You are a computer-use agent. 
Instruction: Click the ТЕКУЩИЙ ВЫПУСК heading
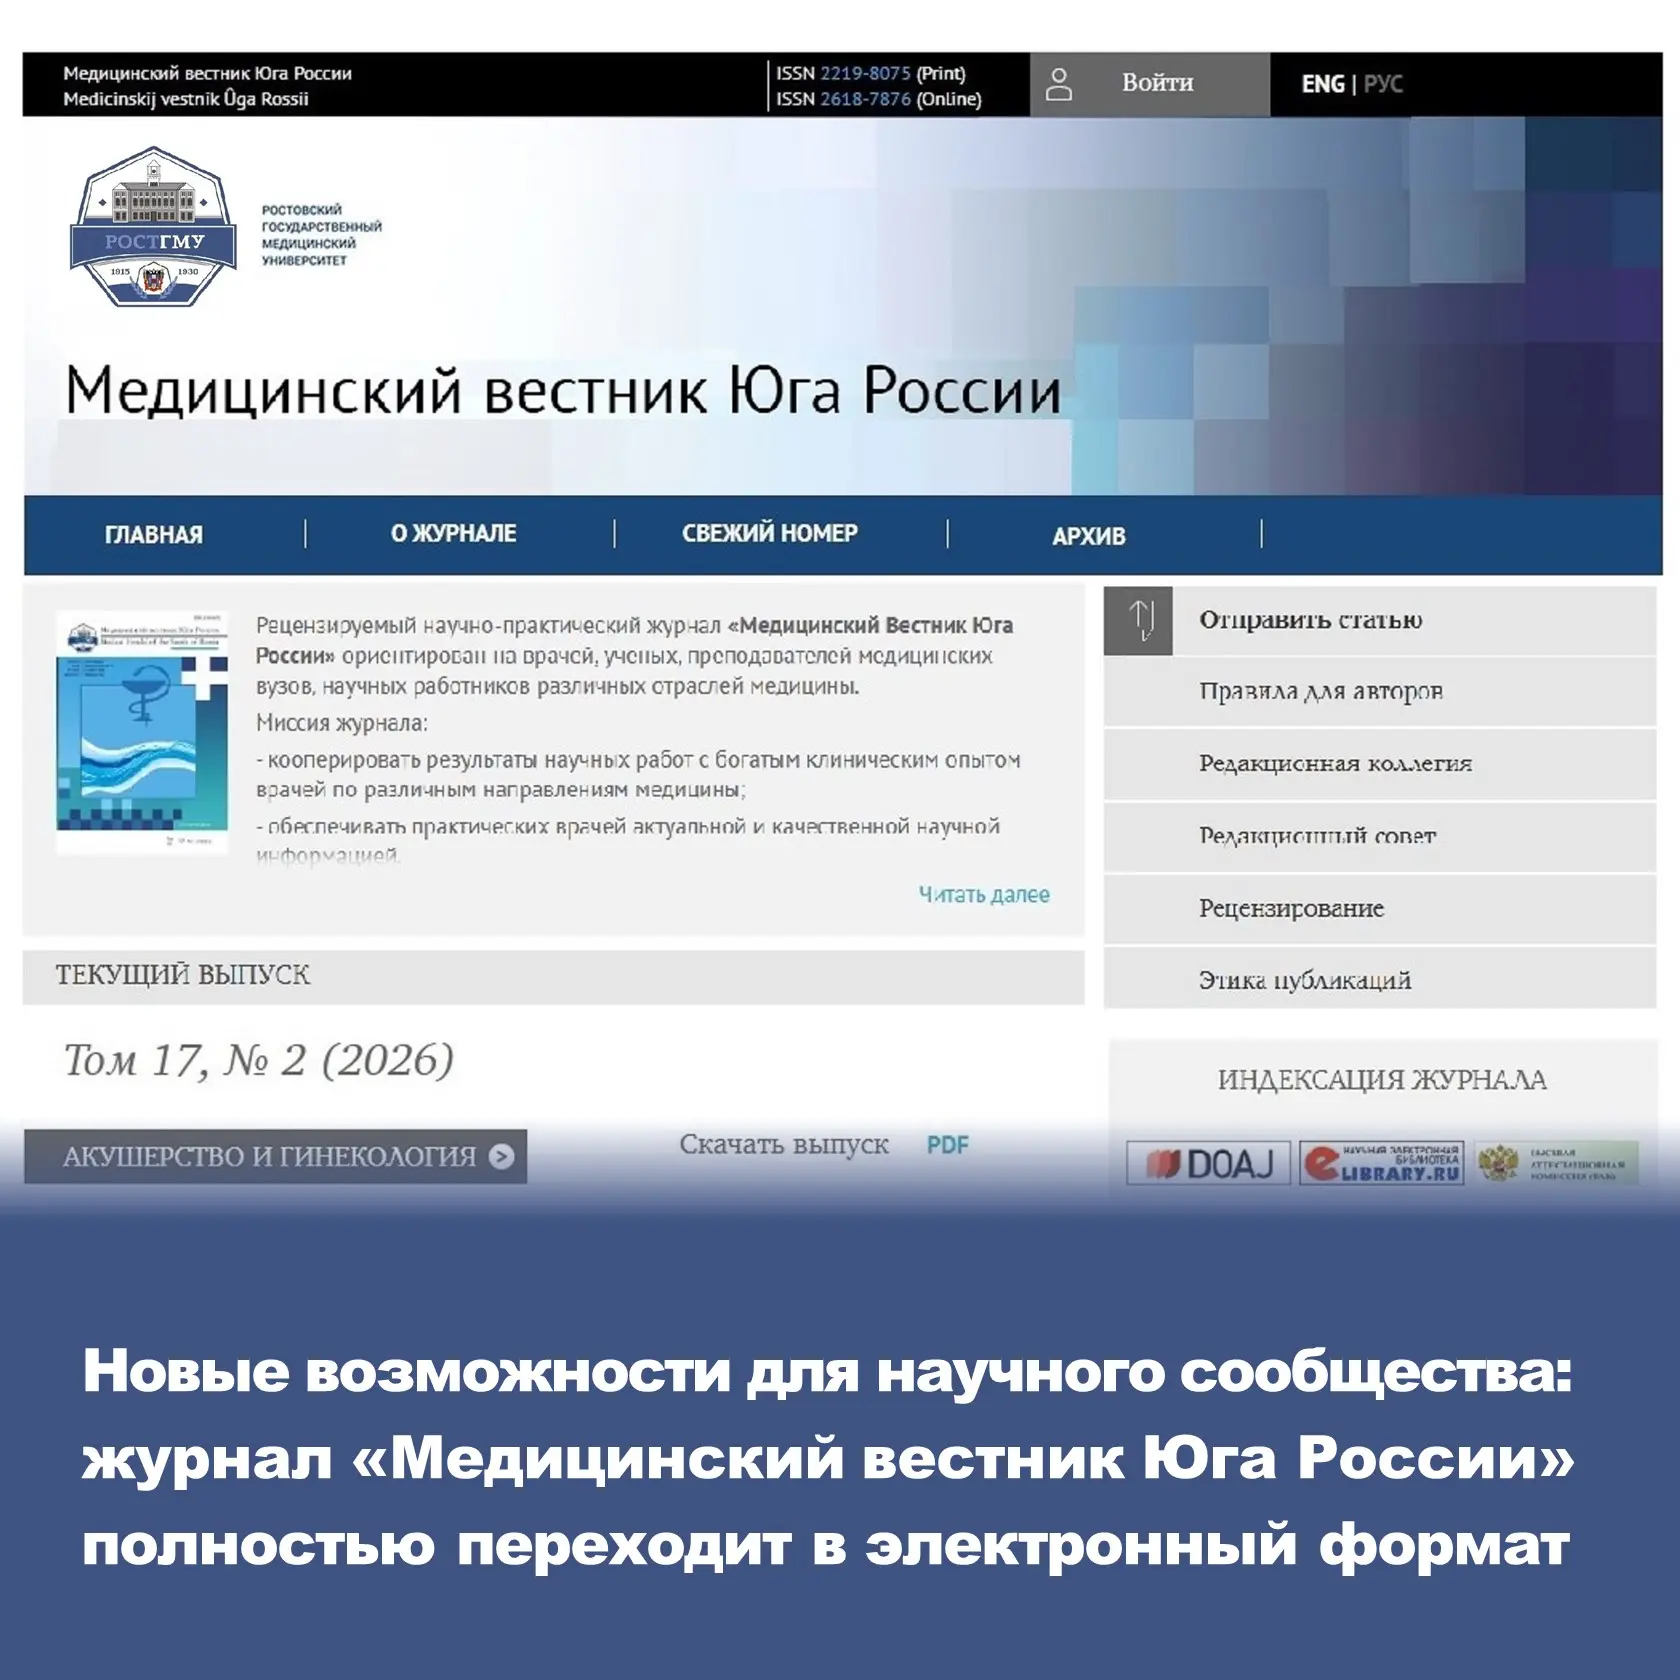click(x=182, y=975)
